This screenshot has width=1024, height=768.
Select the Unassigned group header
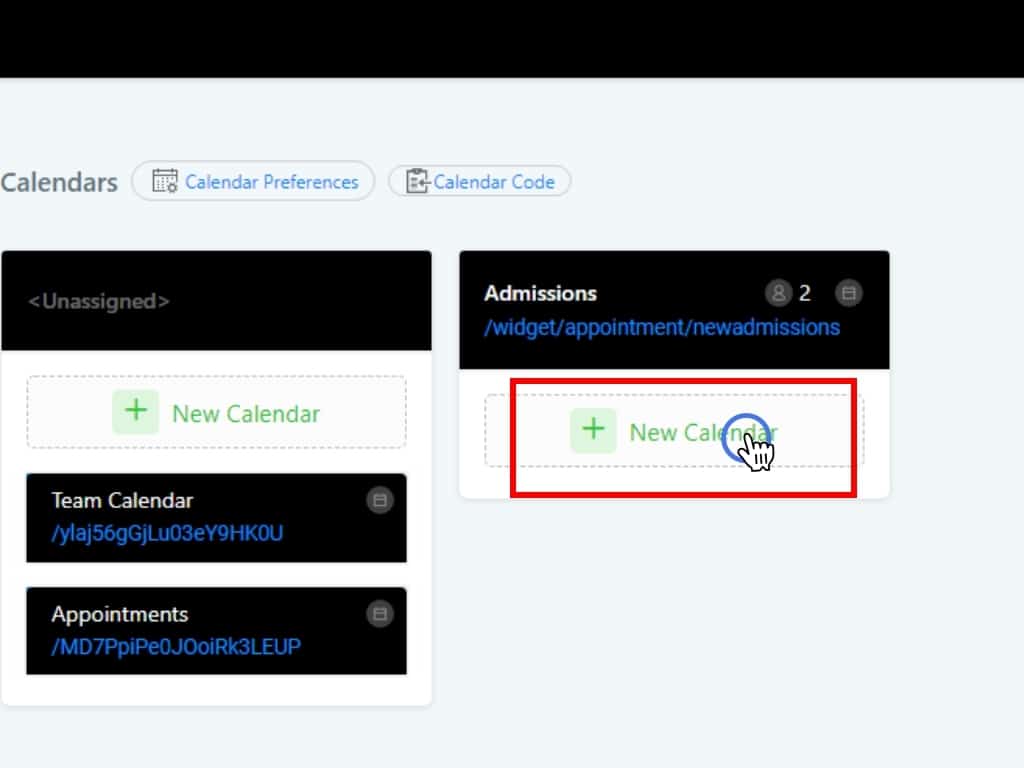tap(98, 301)
